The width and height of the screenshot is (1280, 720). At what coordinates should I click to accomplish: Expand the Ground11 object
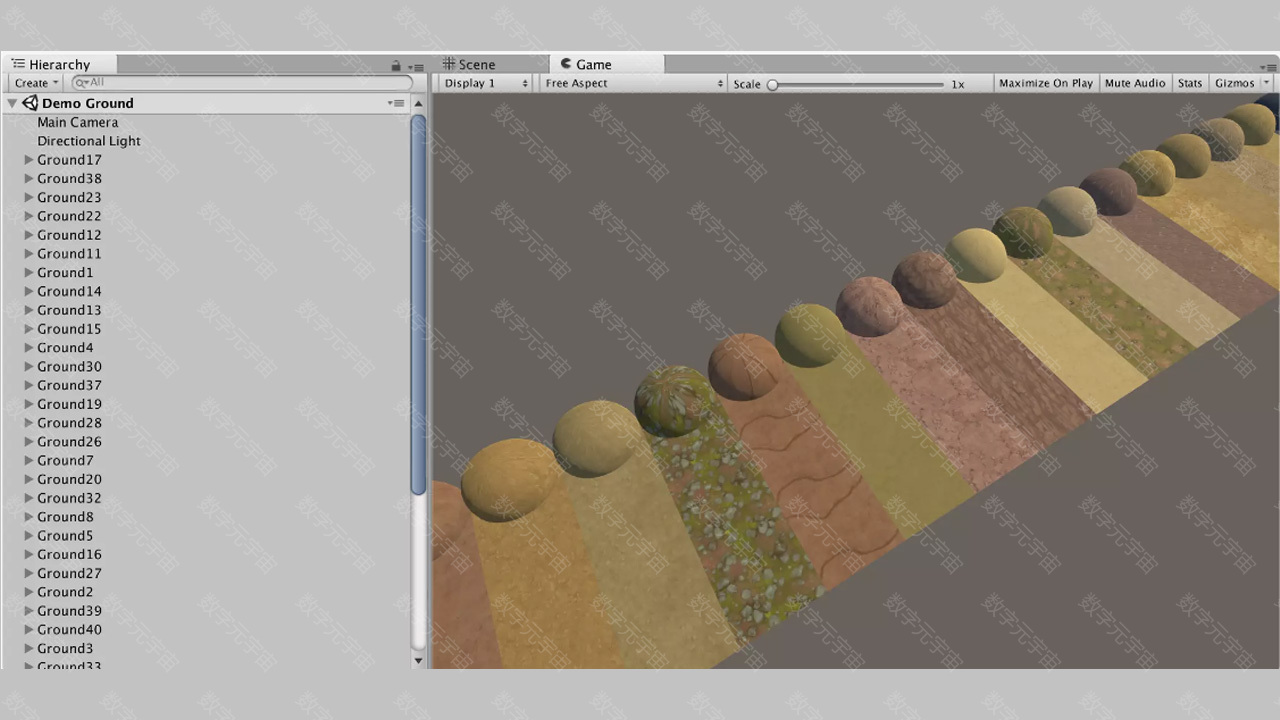tap(29, 254)
